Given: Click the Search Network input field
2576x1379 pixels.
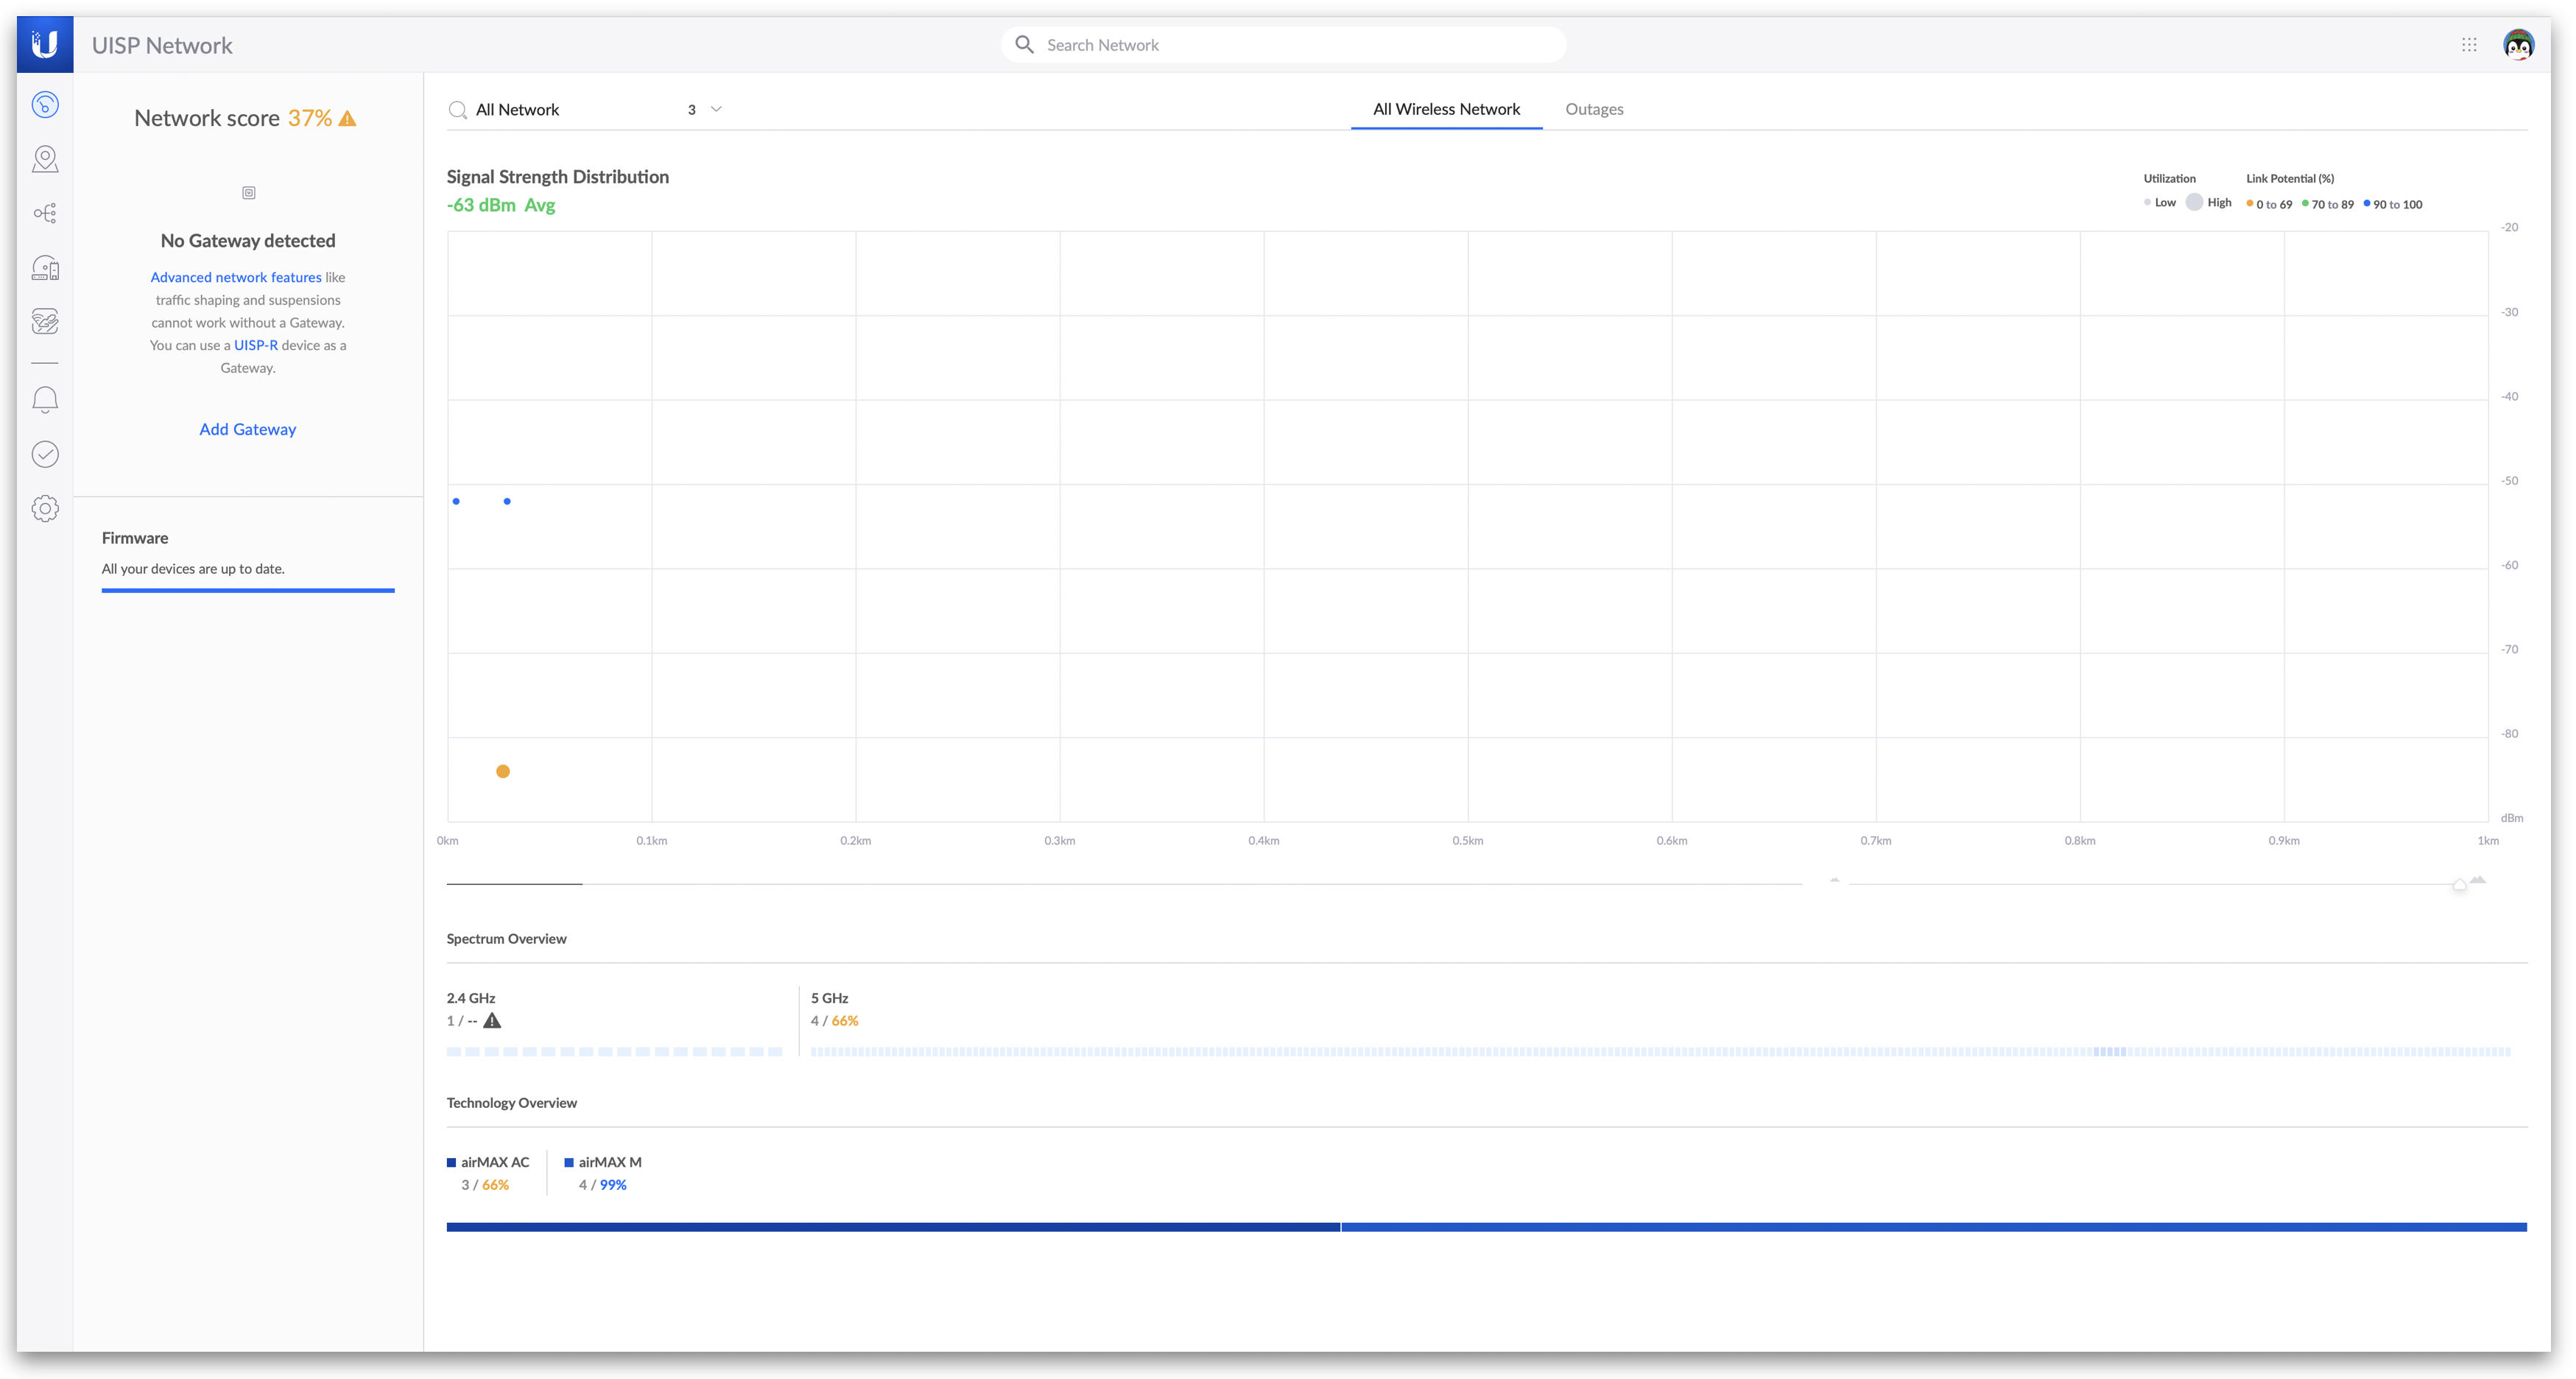Looking at the screenshot, I should 1290,45.
